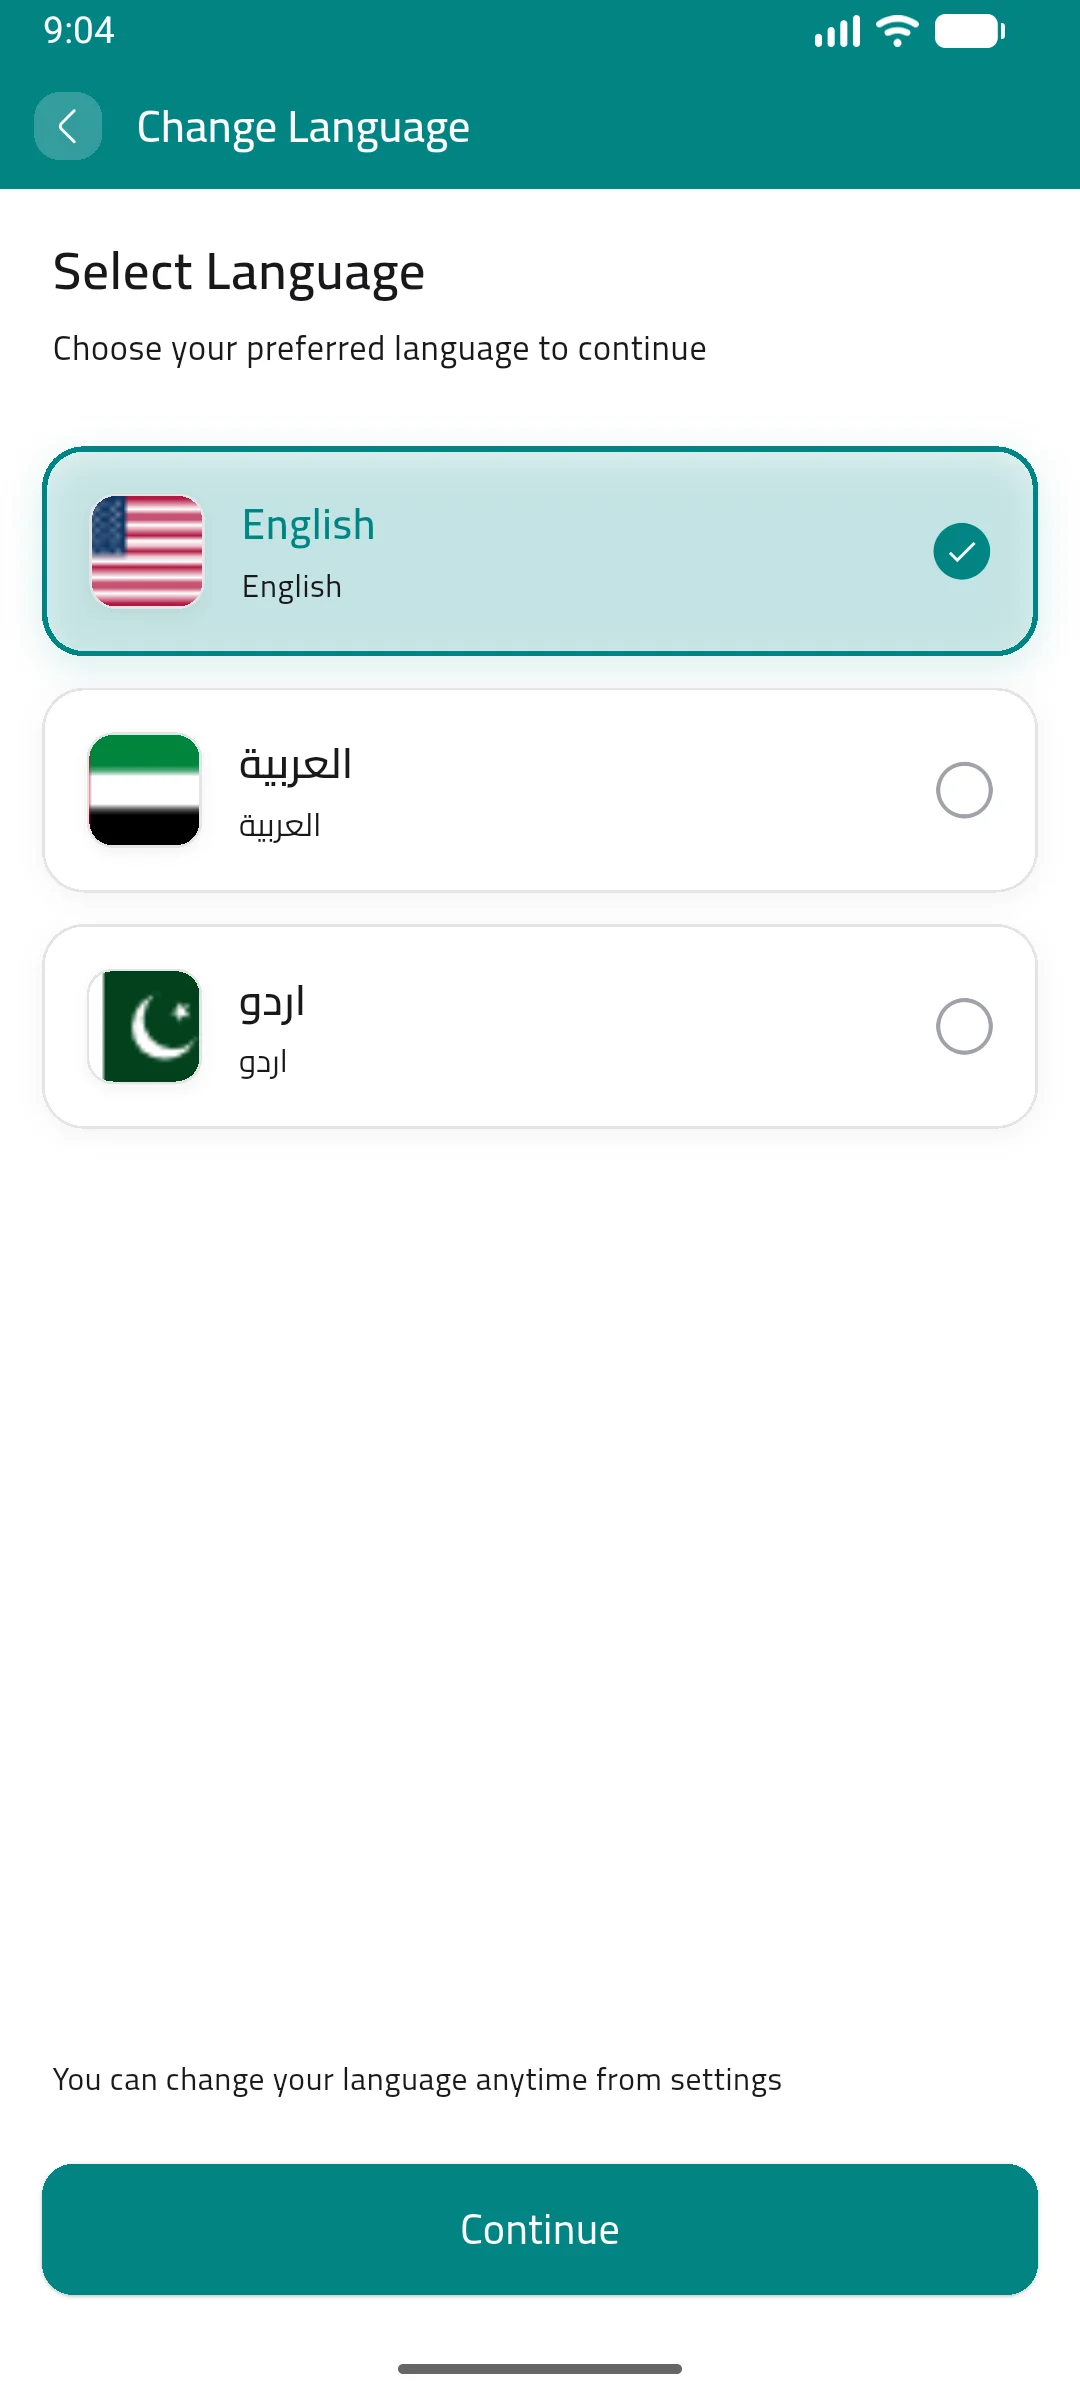Expand the English language card

[540, 550]
